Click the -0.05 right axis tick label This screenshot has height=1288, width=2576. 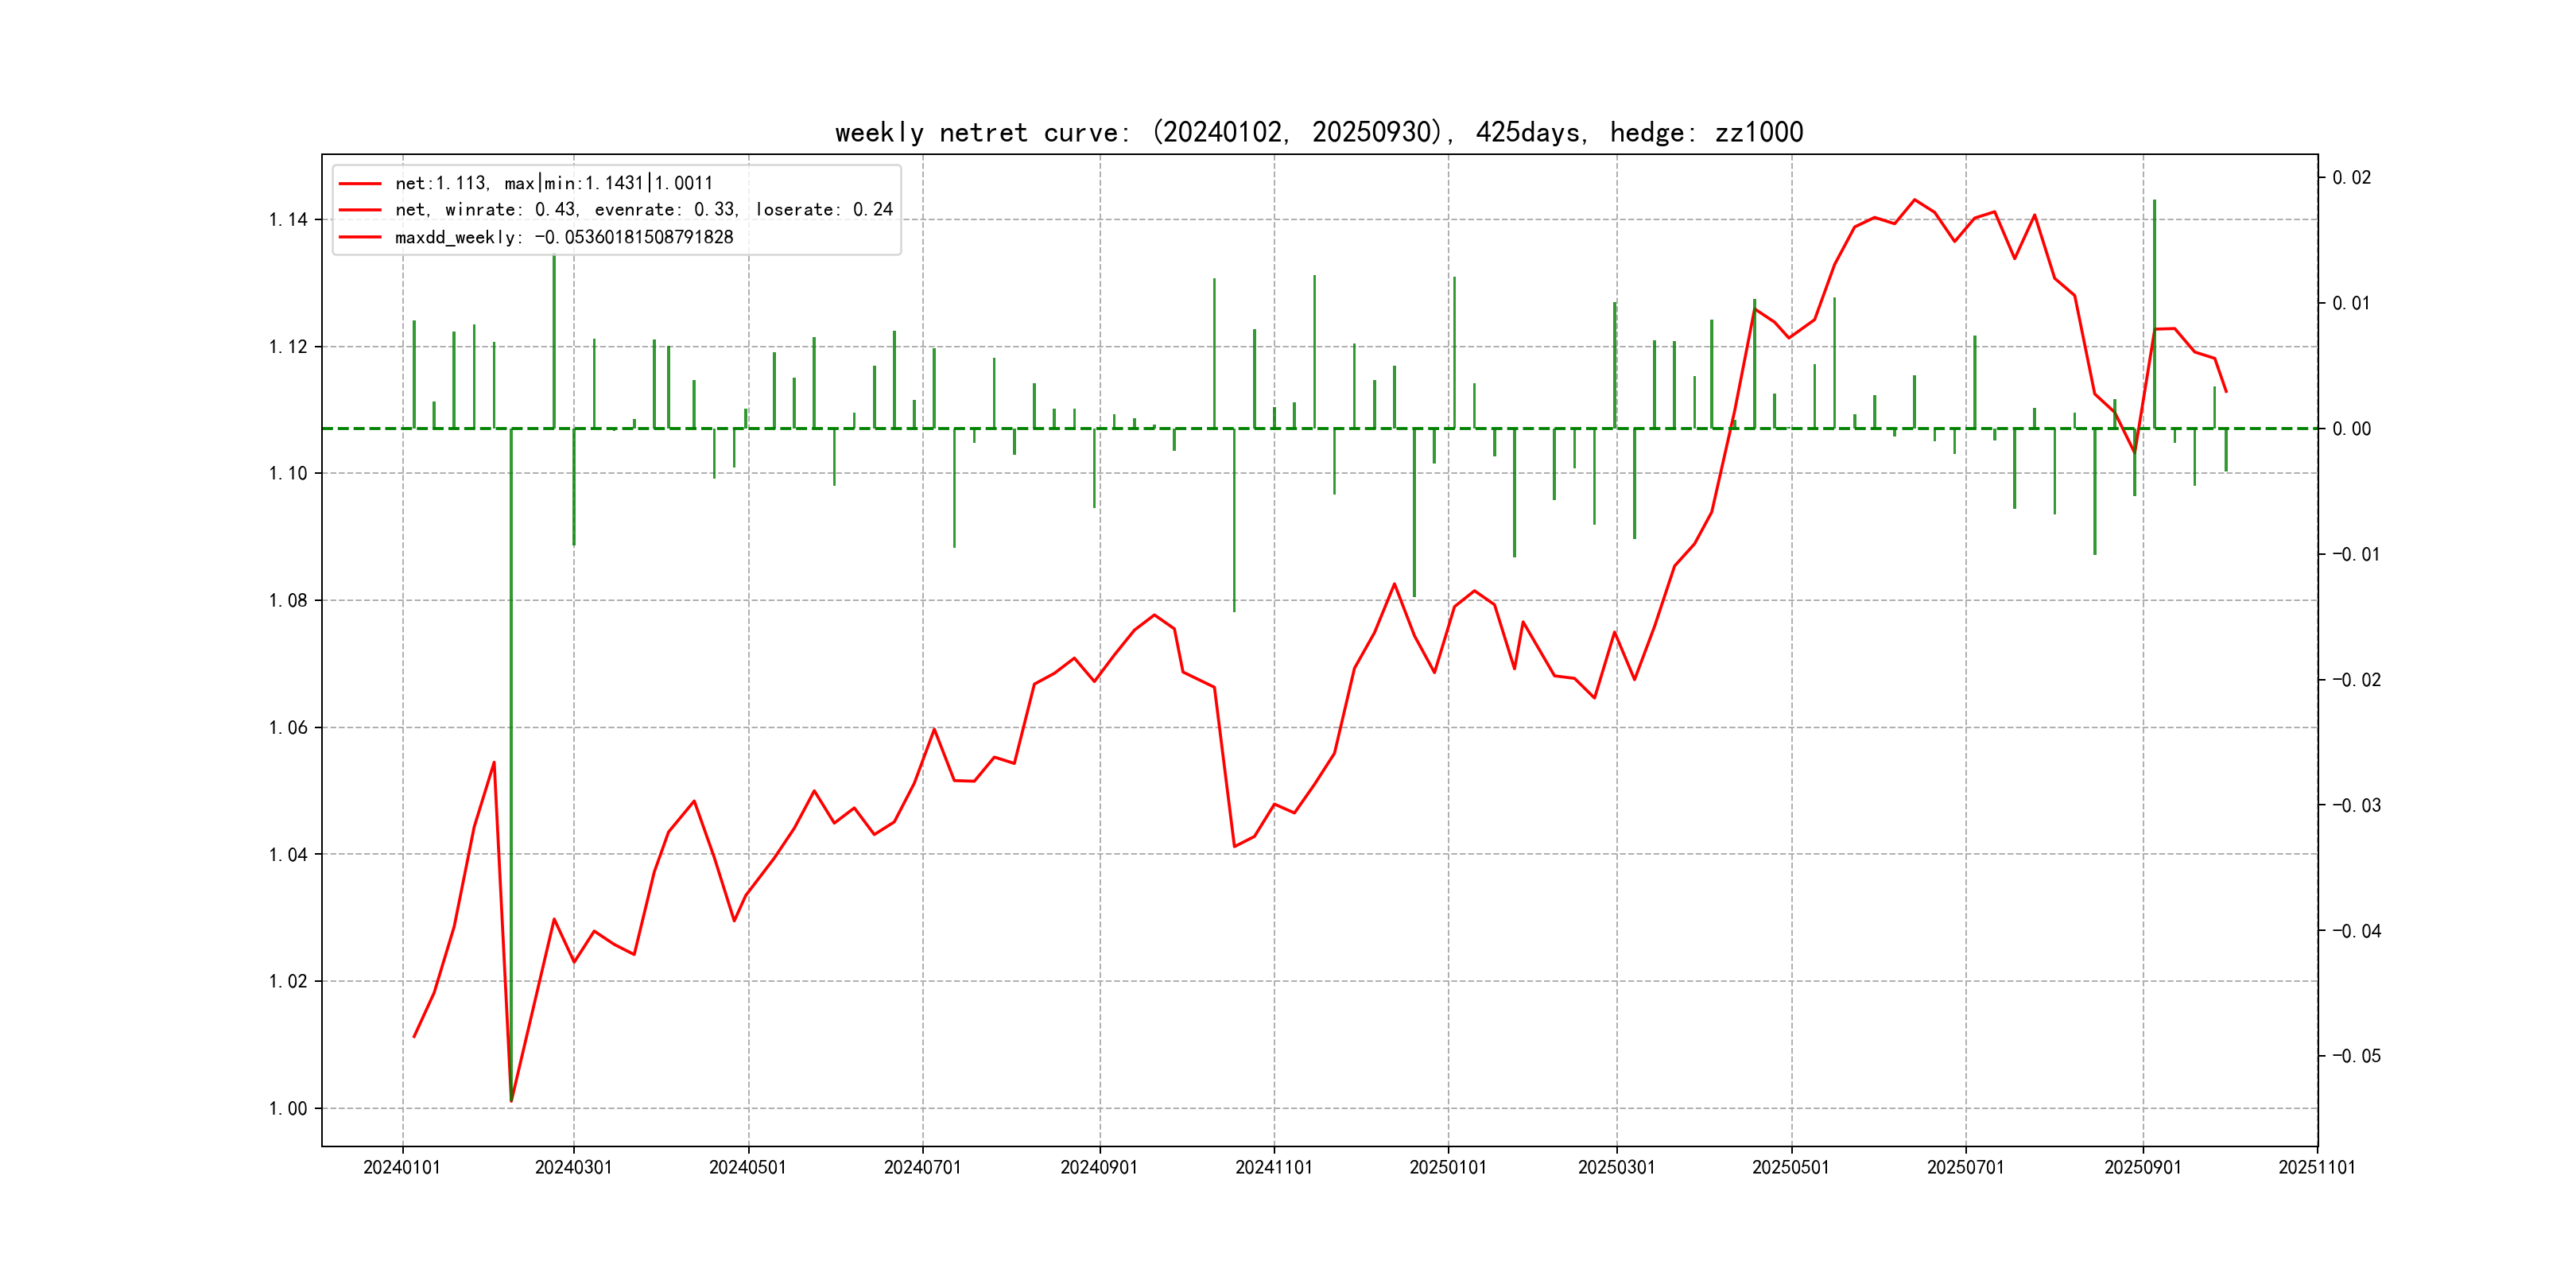pyautogui.click(x=2356, y=1056)
